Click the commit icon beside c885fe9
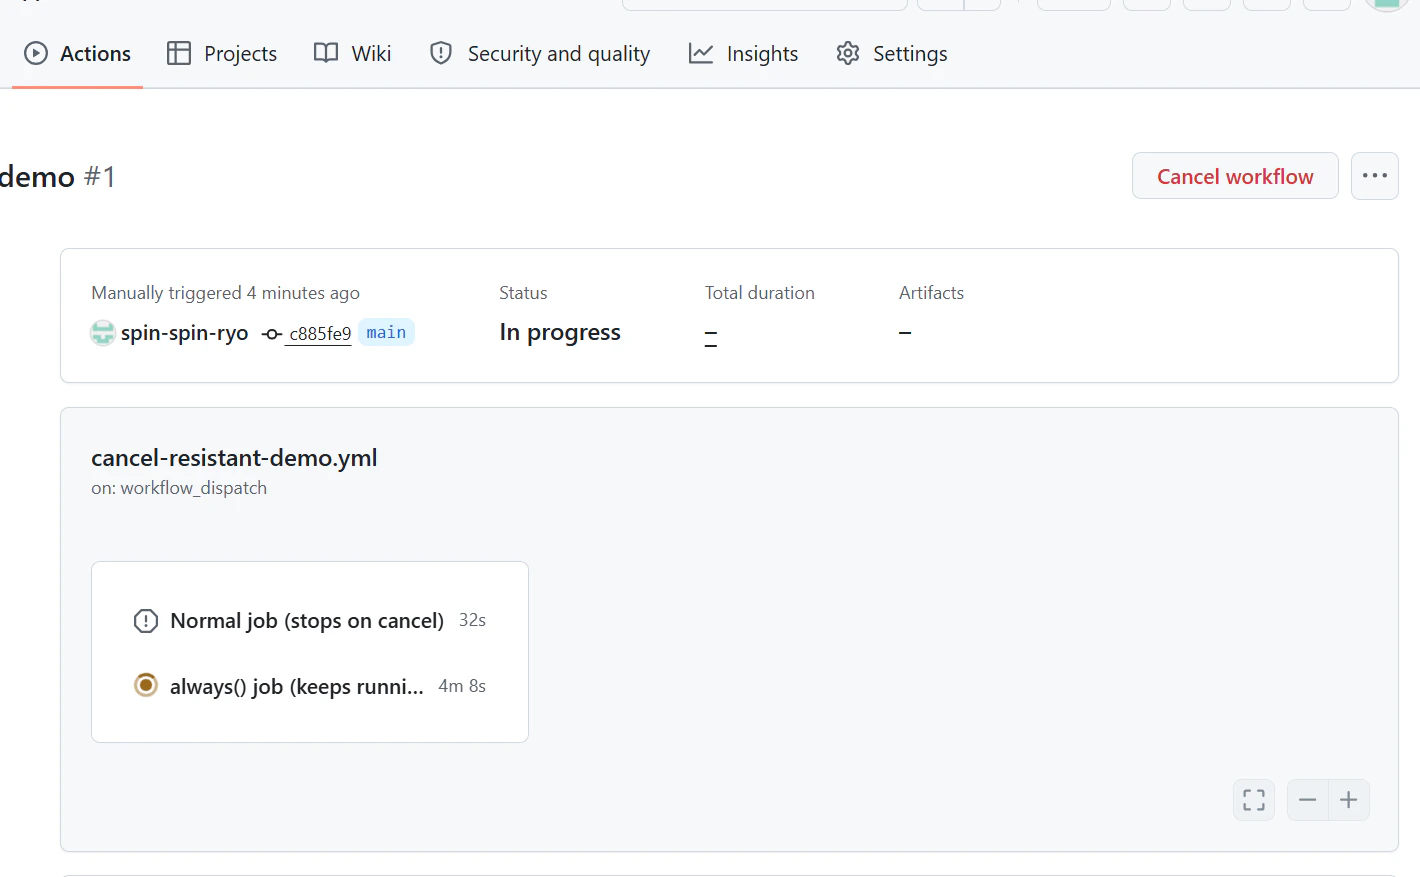 (272, 334)
